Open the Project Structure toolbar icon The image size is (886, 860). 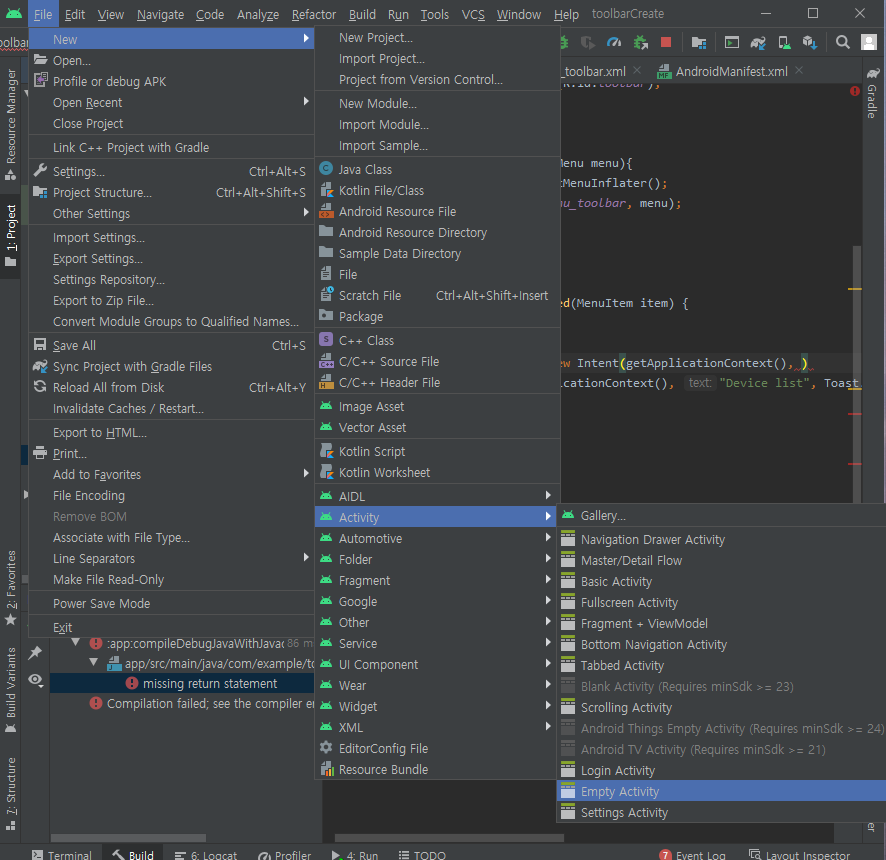[x=699, y=42]
